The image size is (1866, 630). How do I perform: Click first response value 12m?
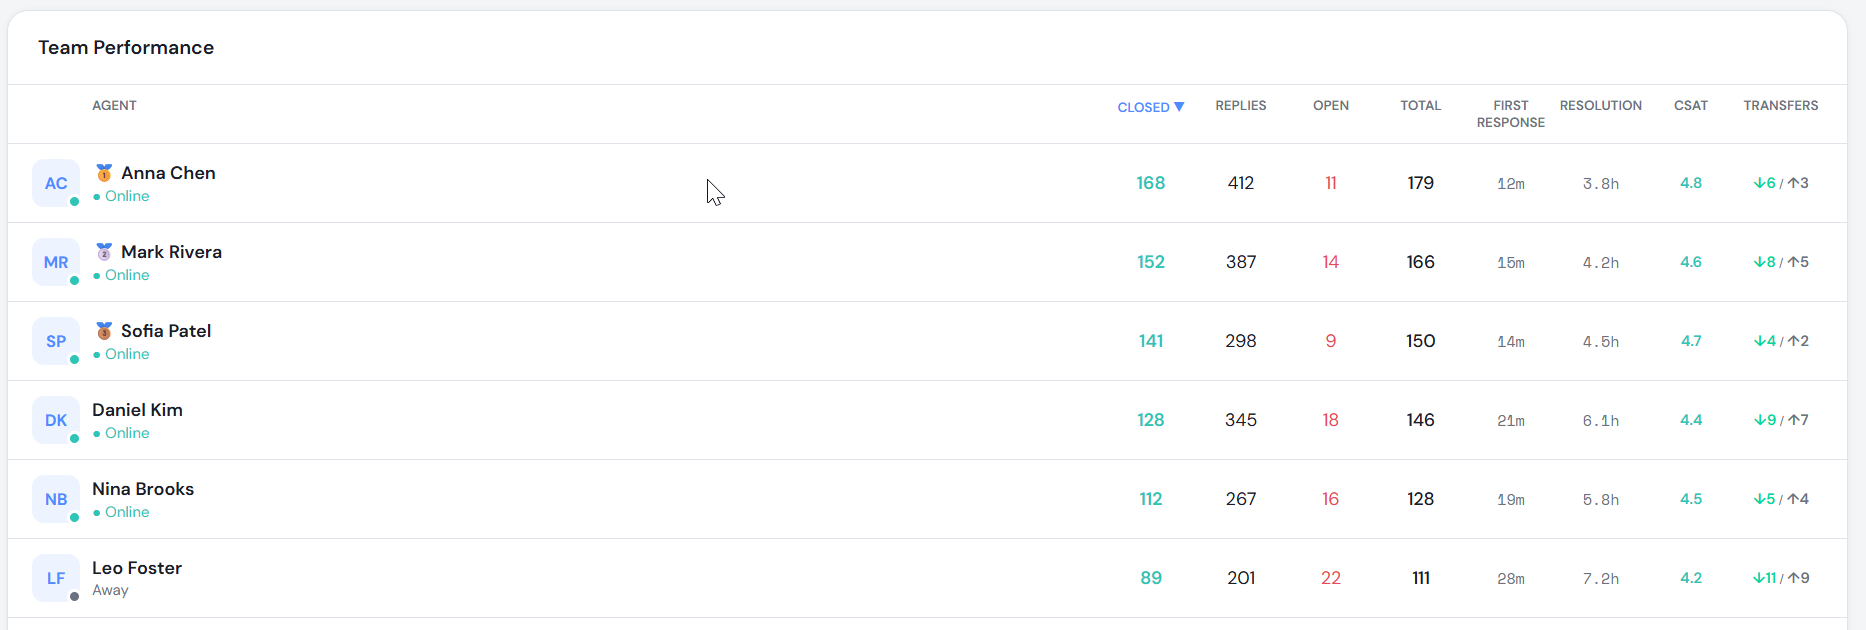coord(1511,184)
